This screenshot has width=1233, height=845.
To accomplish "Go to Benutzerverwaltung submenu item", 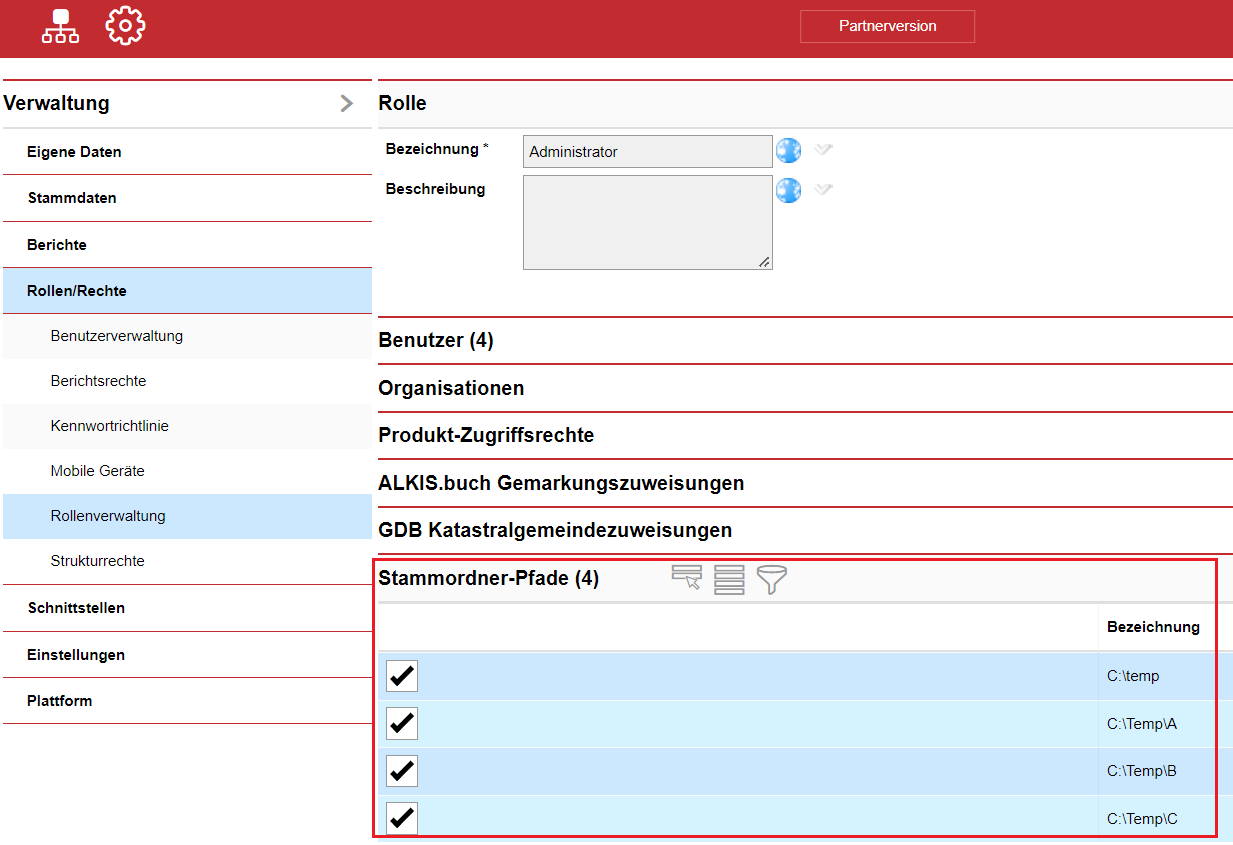I will pyautogui.click(x=187, y=336).
